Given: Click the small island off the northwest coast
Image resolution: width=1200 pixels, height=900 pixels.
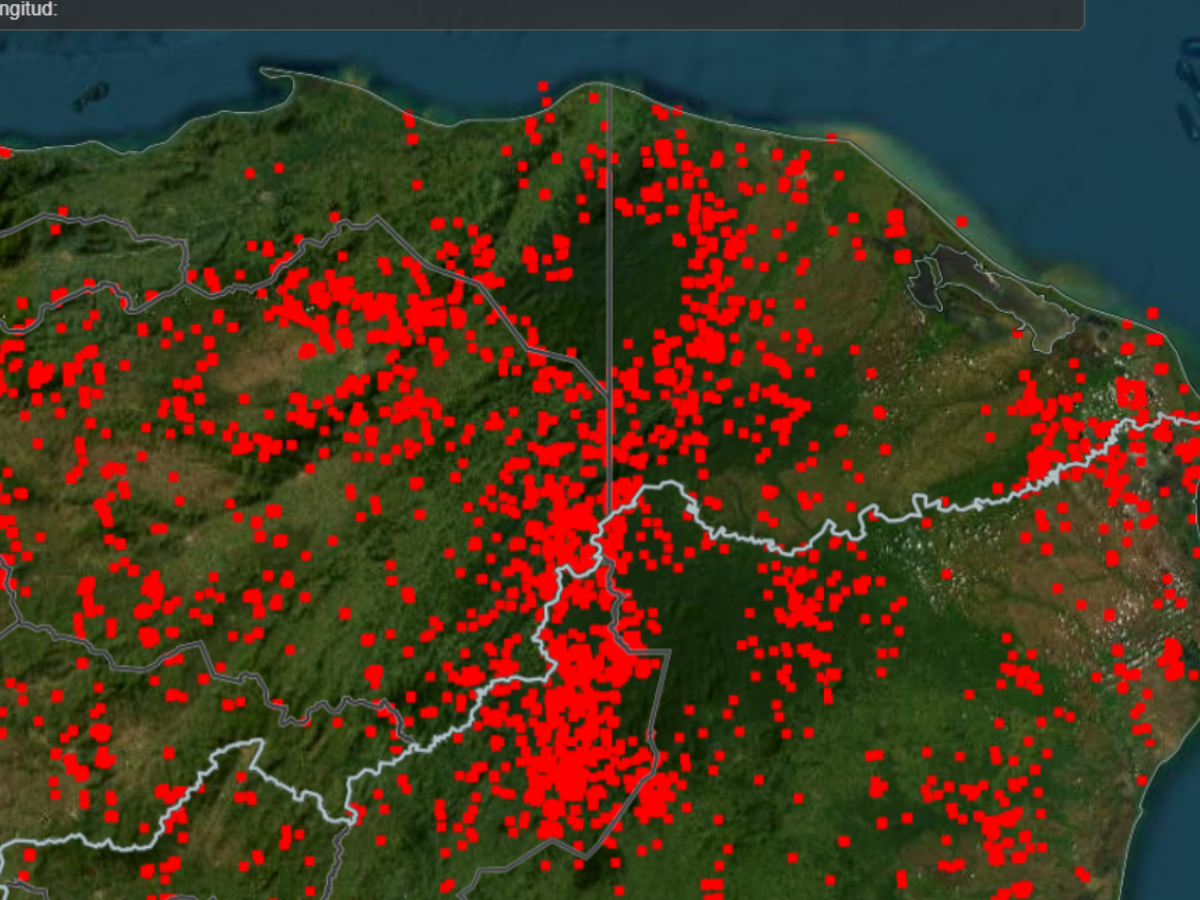Looking at the screenshot, I should pos(90,95).
